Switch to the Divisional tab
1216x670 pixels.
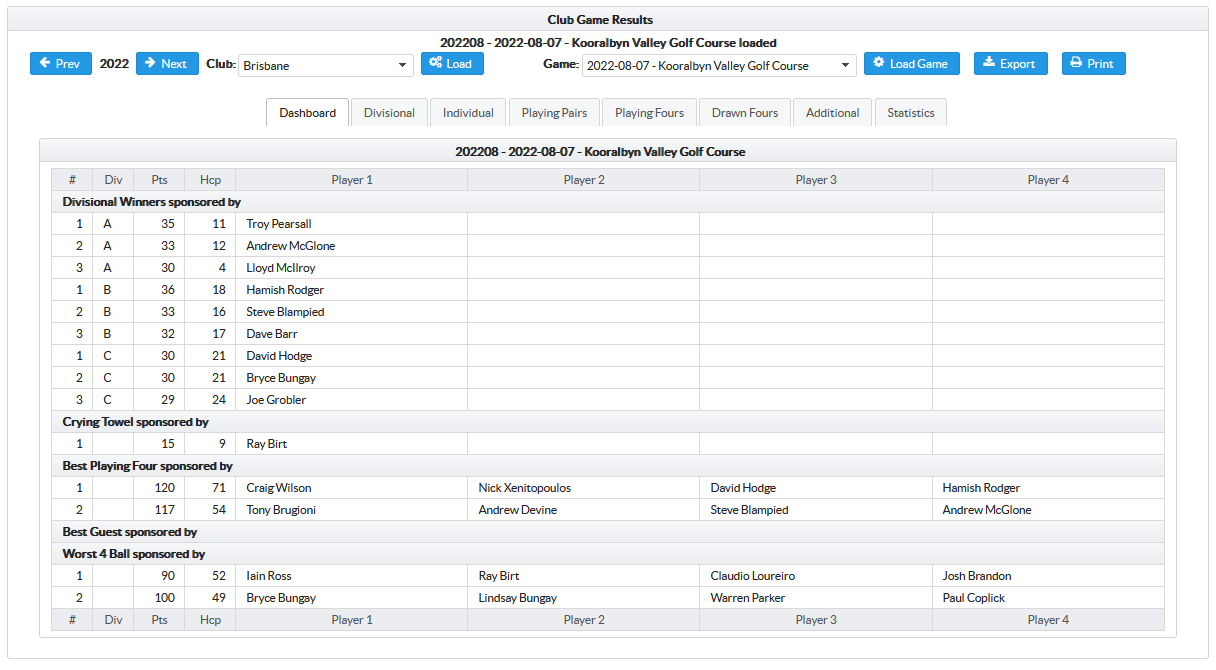[389, 113]
